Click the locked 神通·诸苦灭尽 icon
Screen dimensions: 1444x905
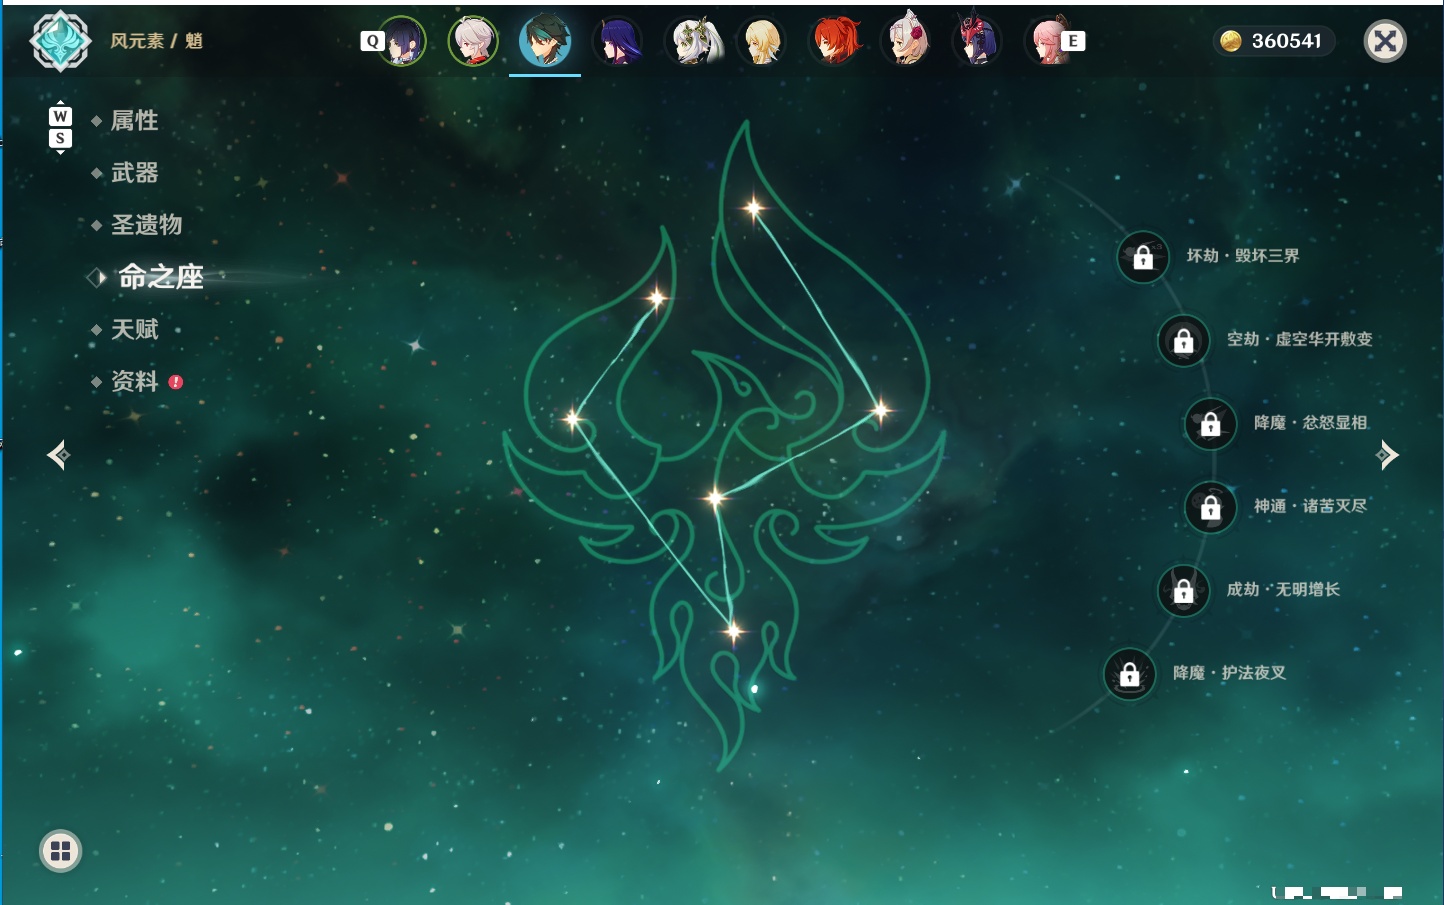tap(1211, 507)
